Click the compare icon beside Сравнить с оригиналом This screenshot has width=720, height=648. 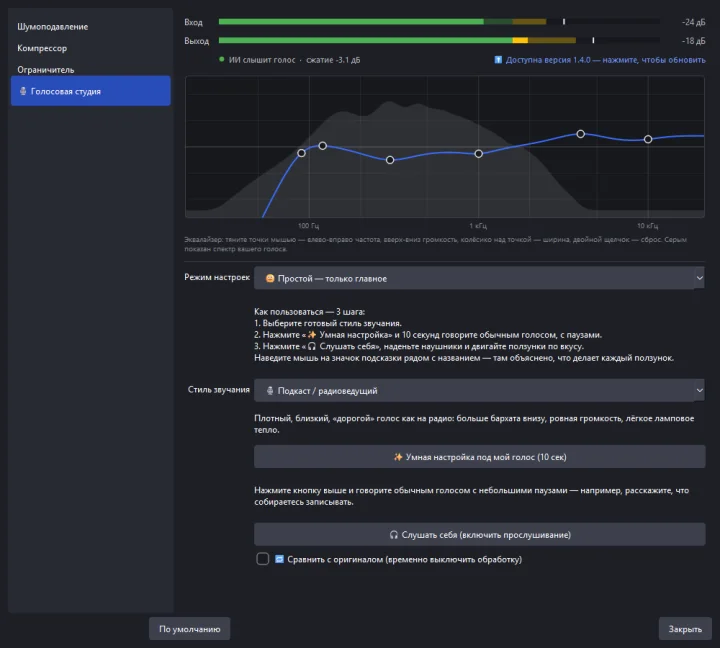click(x=279, y=559)
